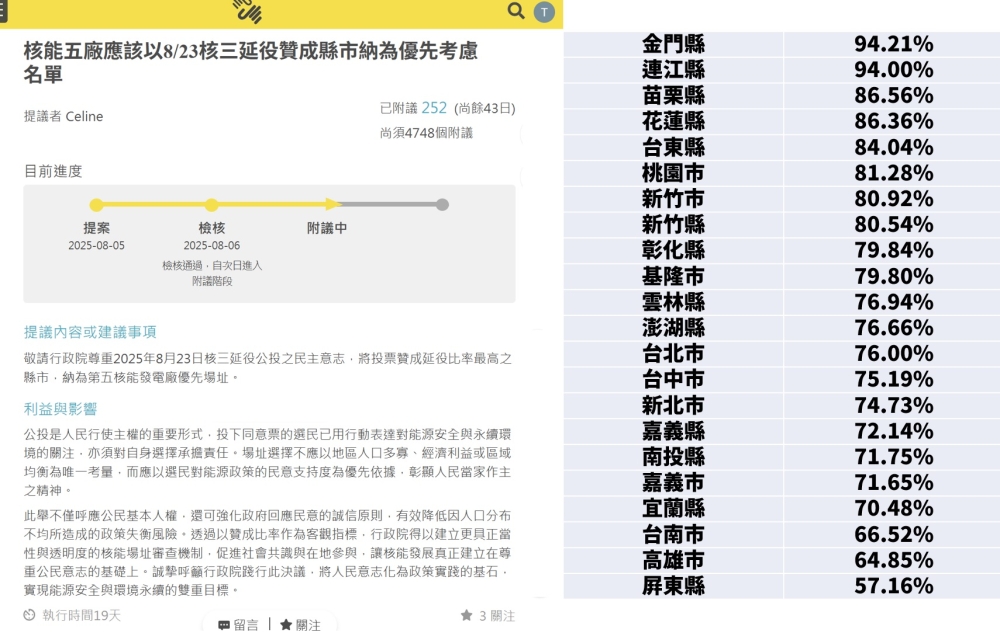
Task: Click the 屏東縣 57.16% table row
Action: (x=780, y=586)
